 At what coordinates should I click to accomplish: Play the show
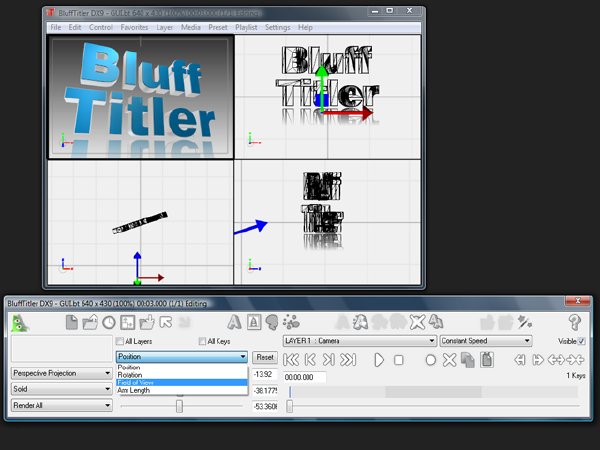378,360
